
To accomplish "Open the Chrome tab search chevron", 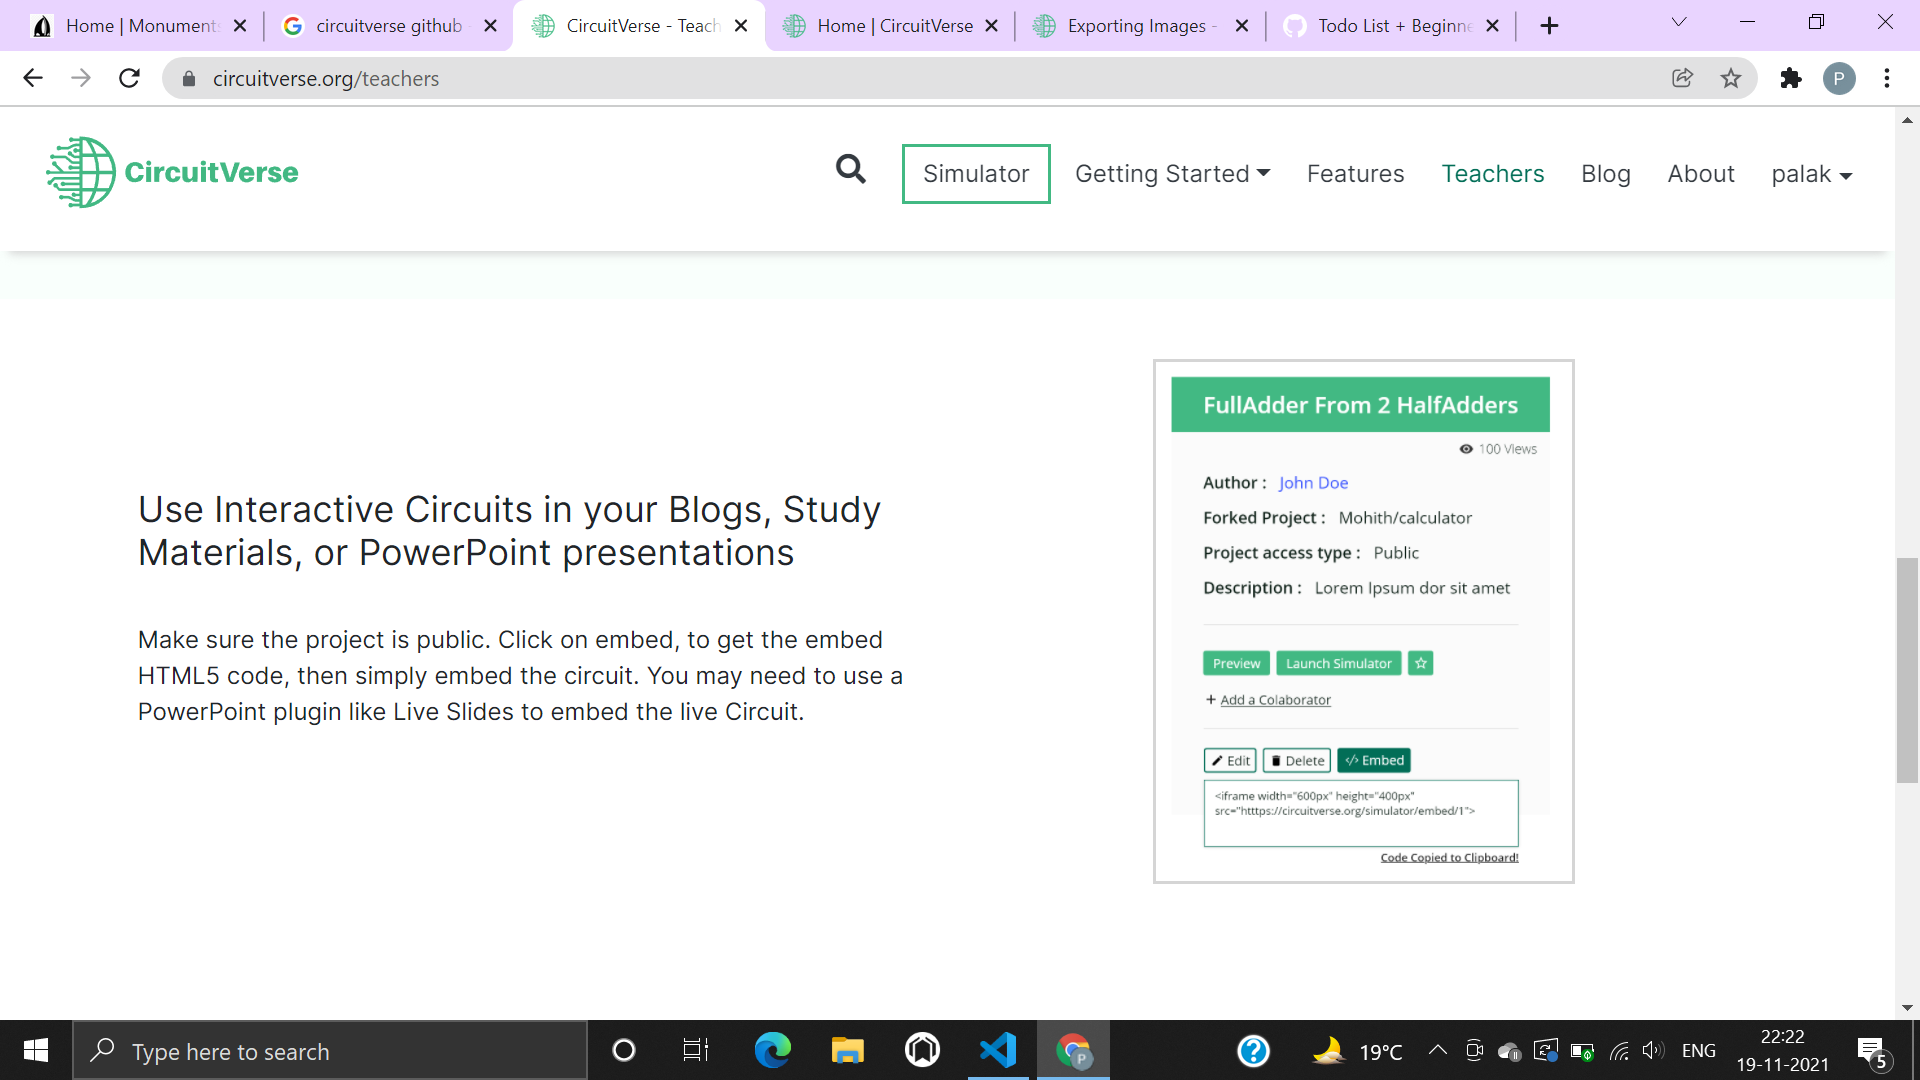I will pos(1678,22).
